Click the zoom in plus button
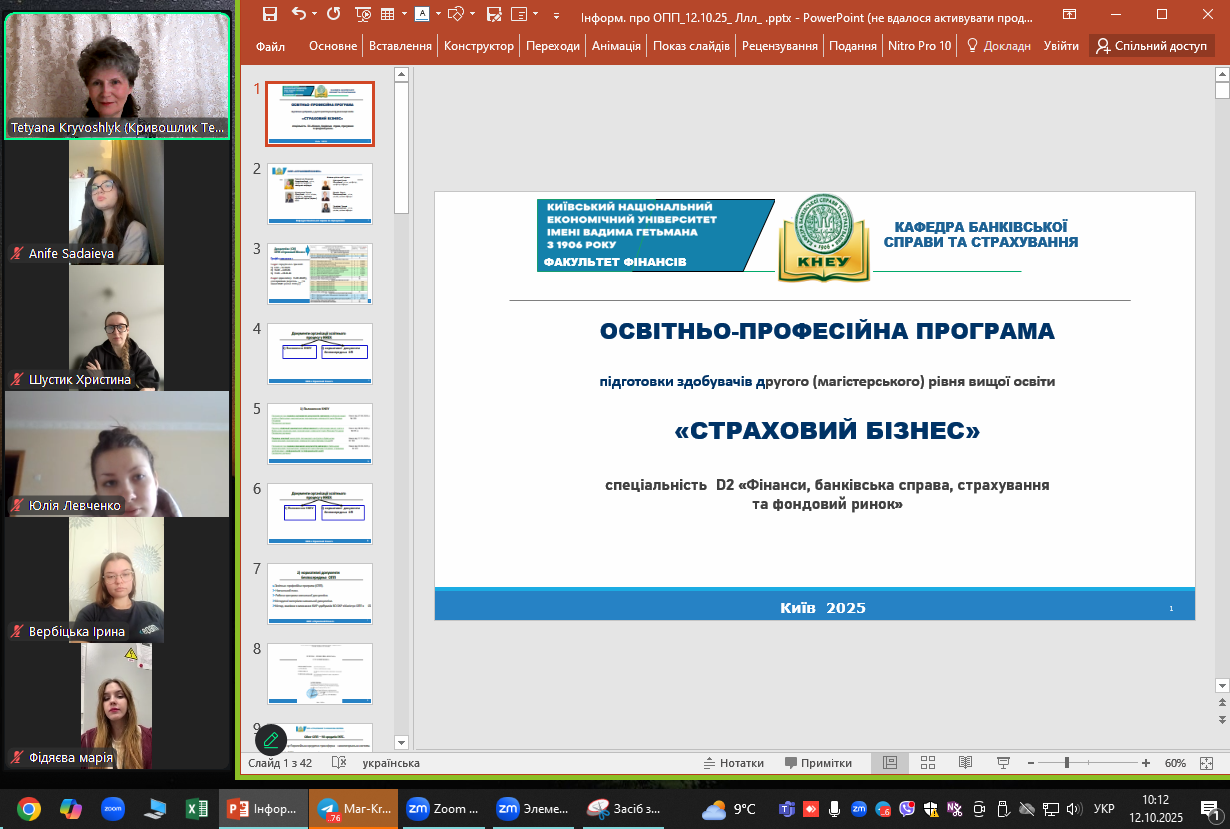Viewport: 1230px width, 829px height. [1146, 763]
